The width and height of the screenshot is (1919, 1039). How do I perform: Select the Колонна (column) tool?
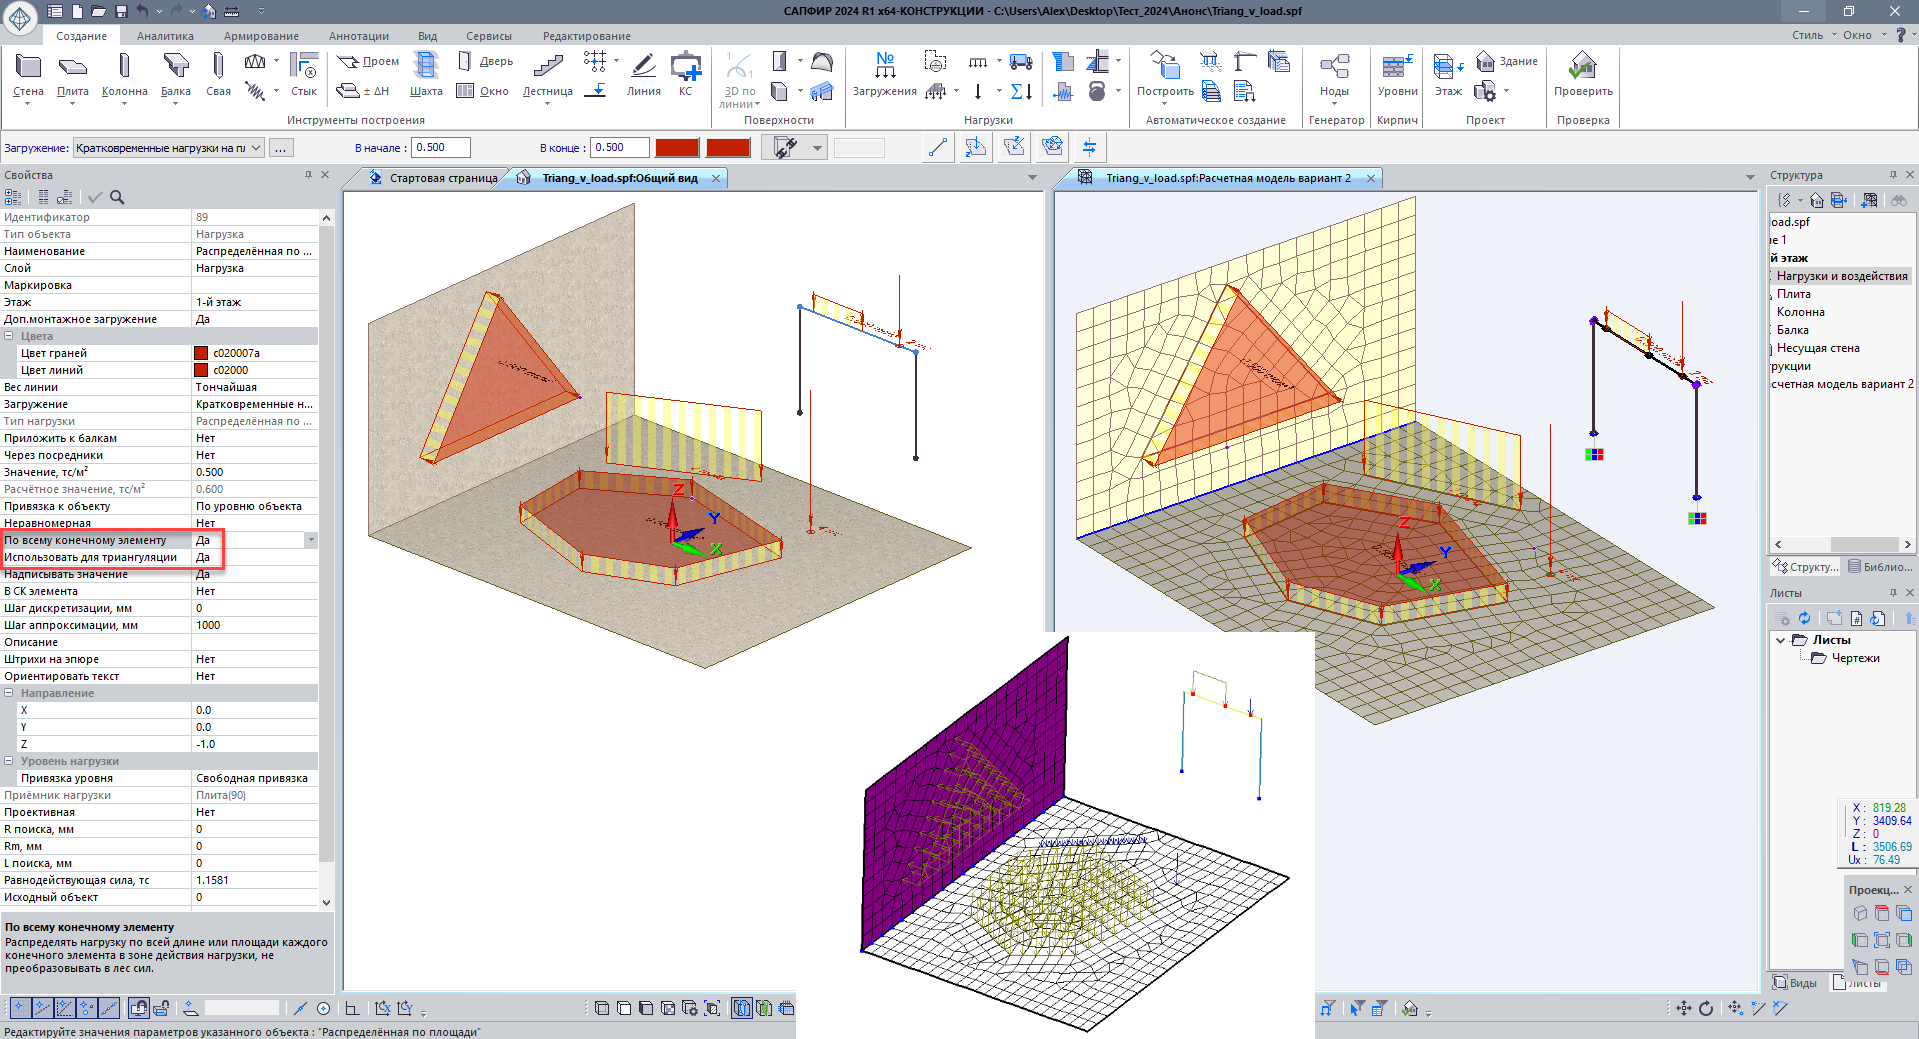coord(124,76)
